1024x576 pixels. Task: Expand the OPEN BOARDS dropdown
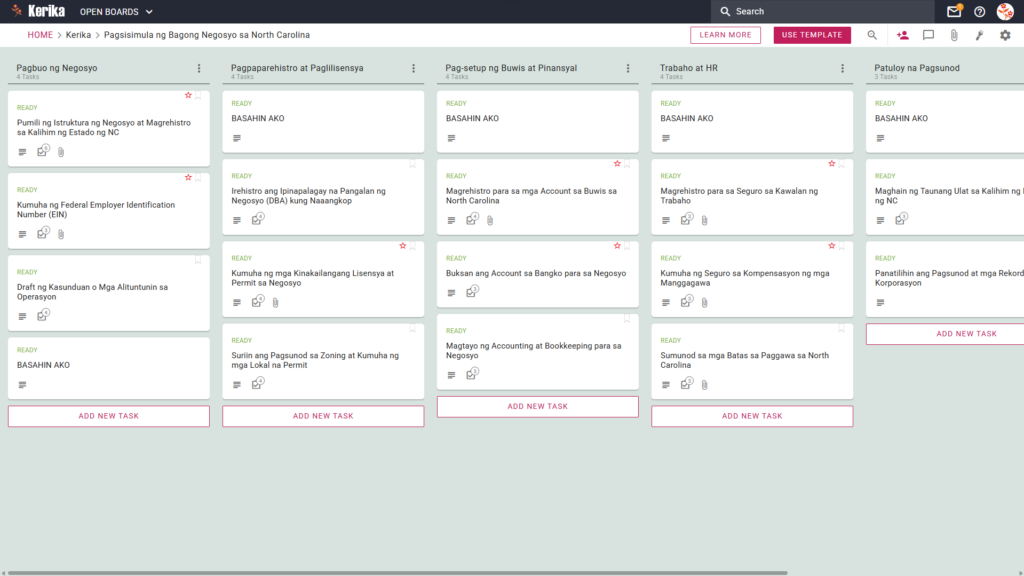coord(116,12)
